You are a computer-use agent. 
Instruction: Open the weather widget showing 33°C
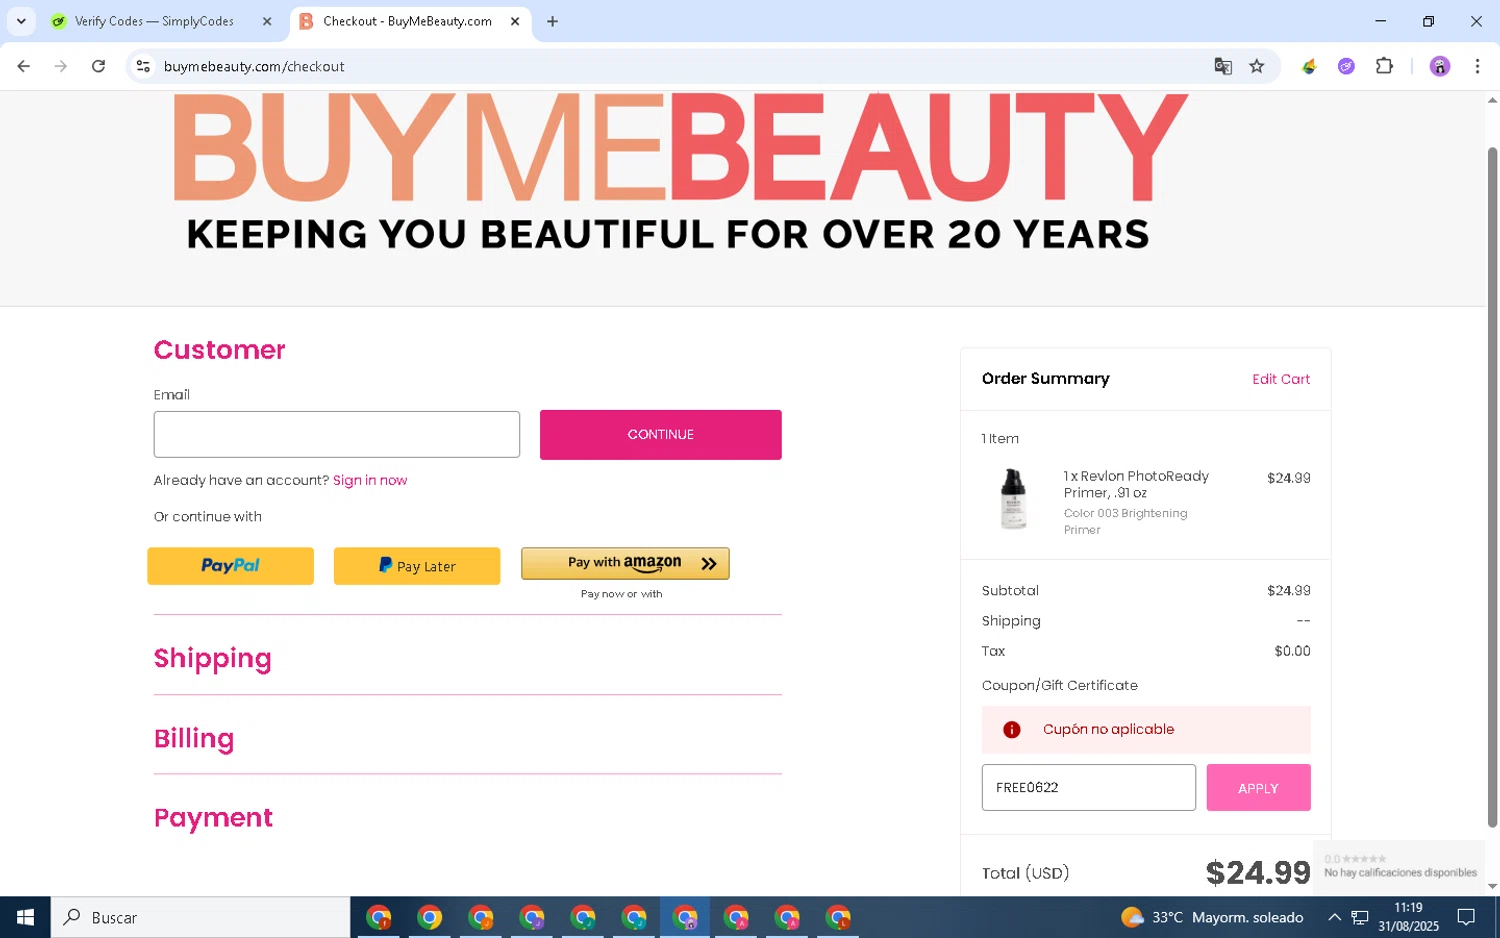coord(1212,917)
